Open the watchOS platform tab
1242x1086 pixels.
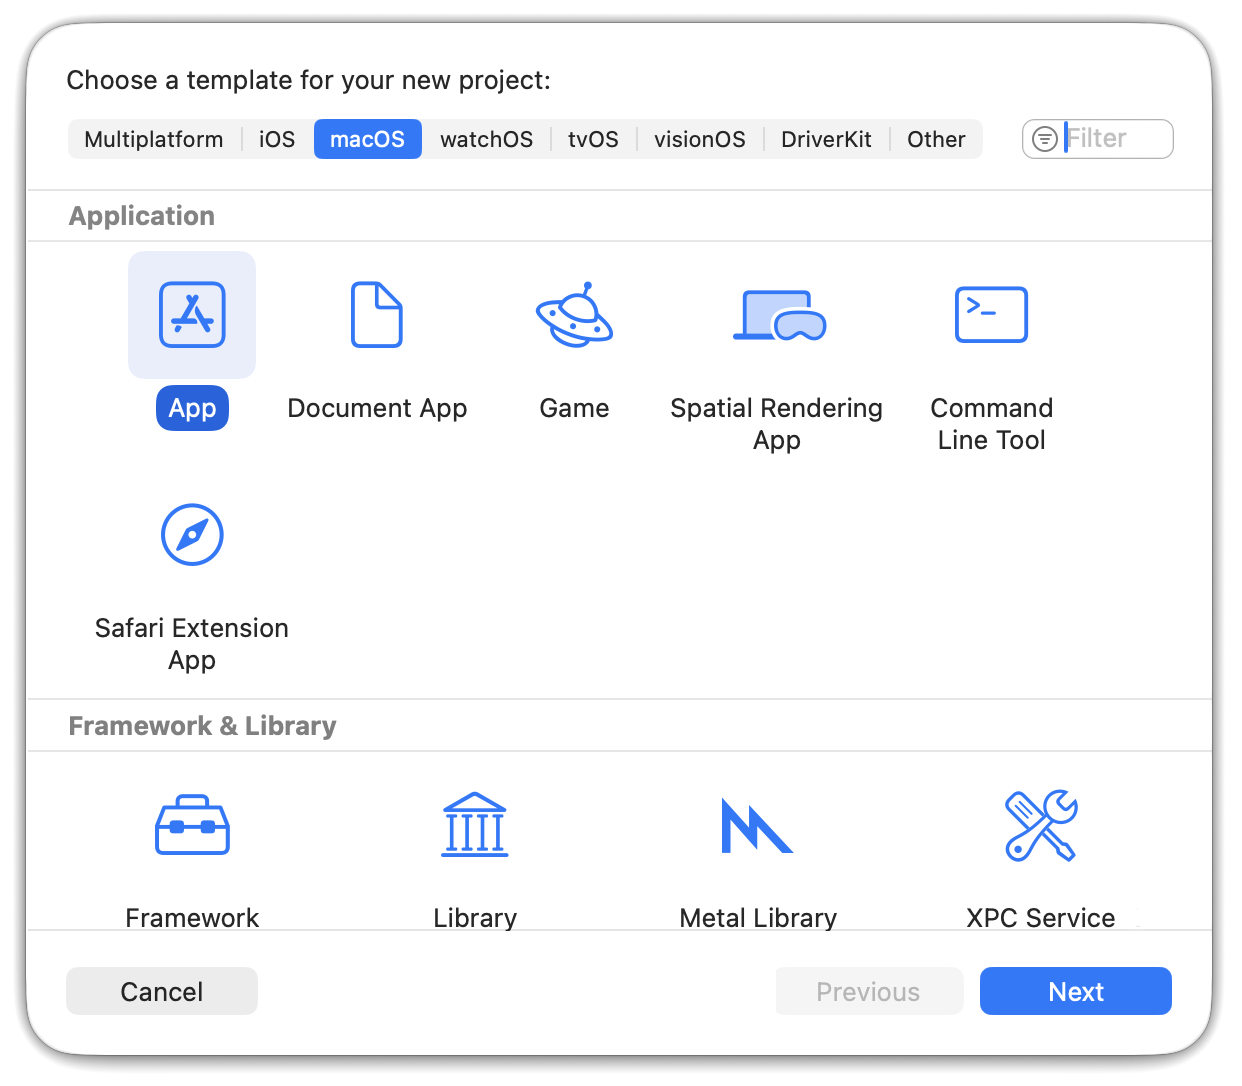click(486, 139)
